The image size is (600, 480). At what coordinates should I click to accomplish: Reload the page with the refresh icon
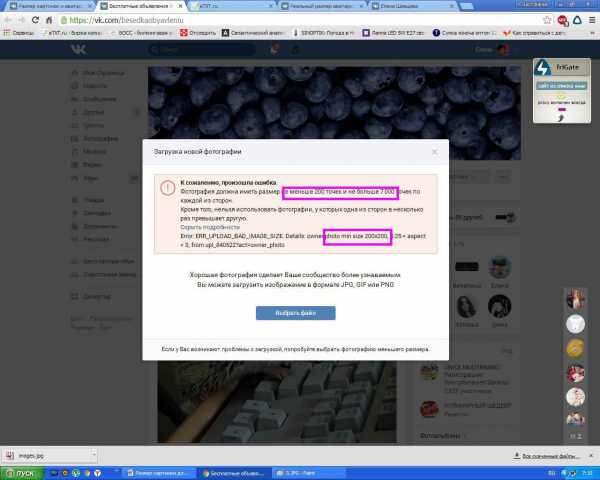coord(35,20)
